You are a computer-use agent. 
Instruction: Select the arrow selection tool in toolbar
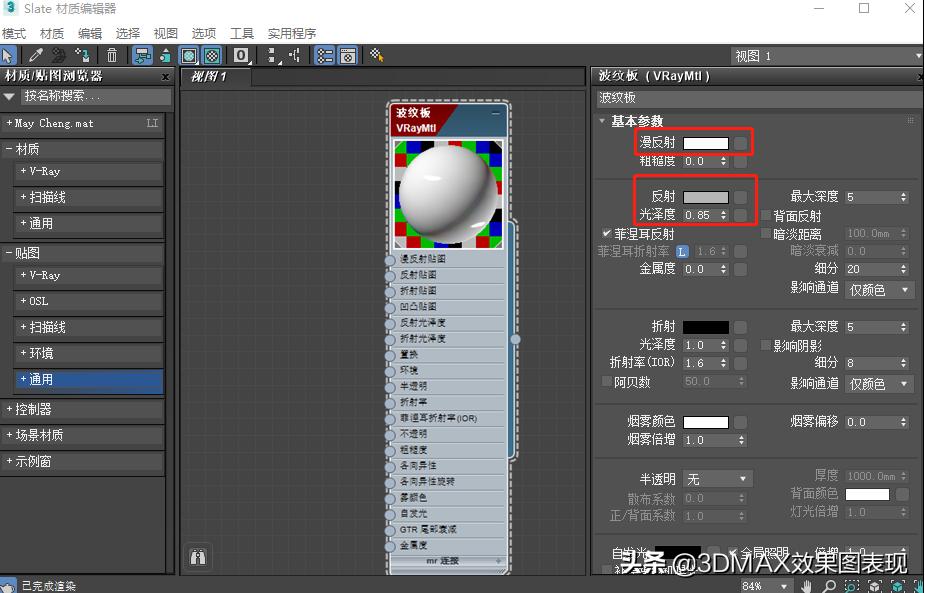point(8,55)
